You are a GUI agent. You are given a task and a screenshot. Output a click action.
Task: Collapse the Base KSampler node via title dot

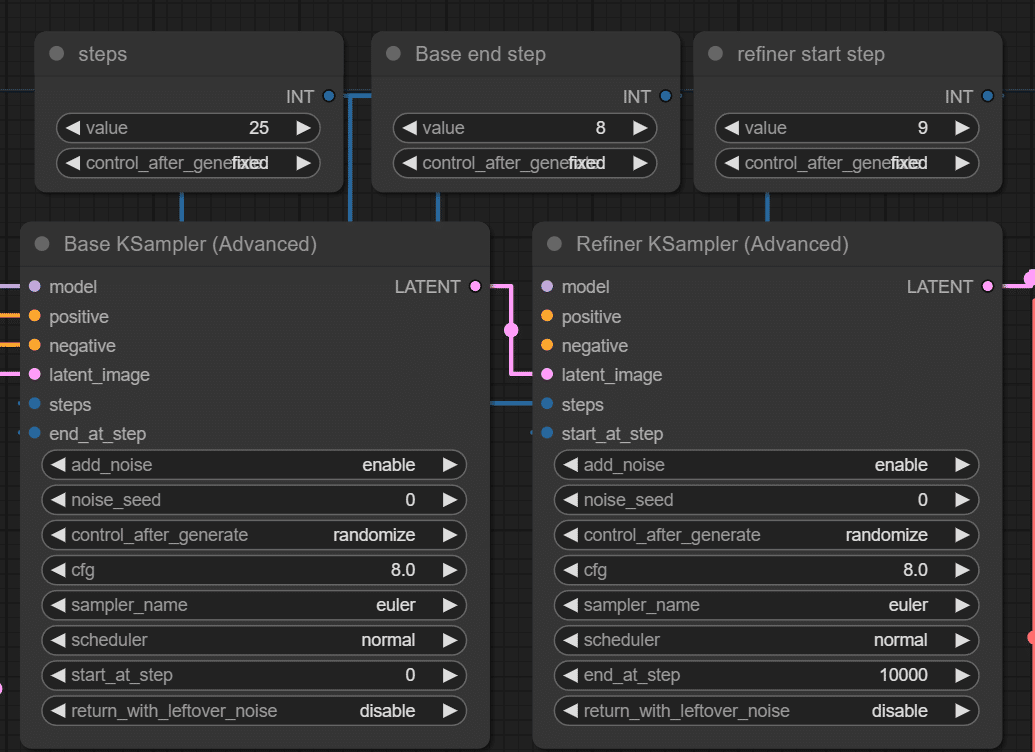tap(41, 243)
